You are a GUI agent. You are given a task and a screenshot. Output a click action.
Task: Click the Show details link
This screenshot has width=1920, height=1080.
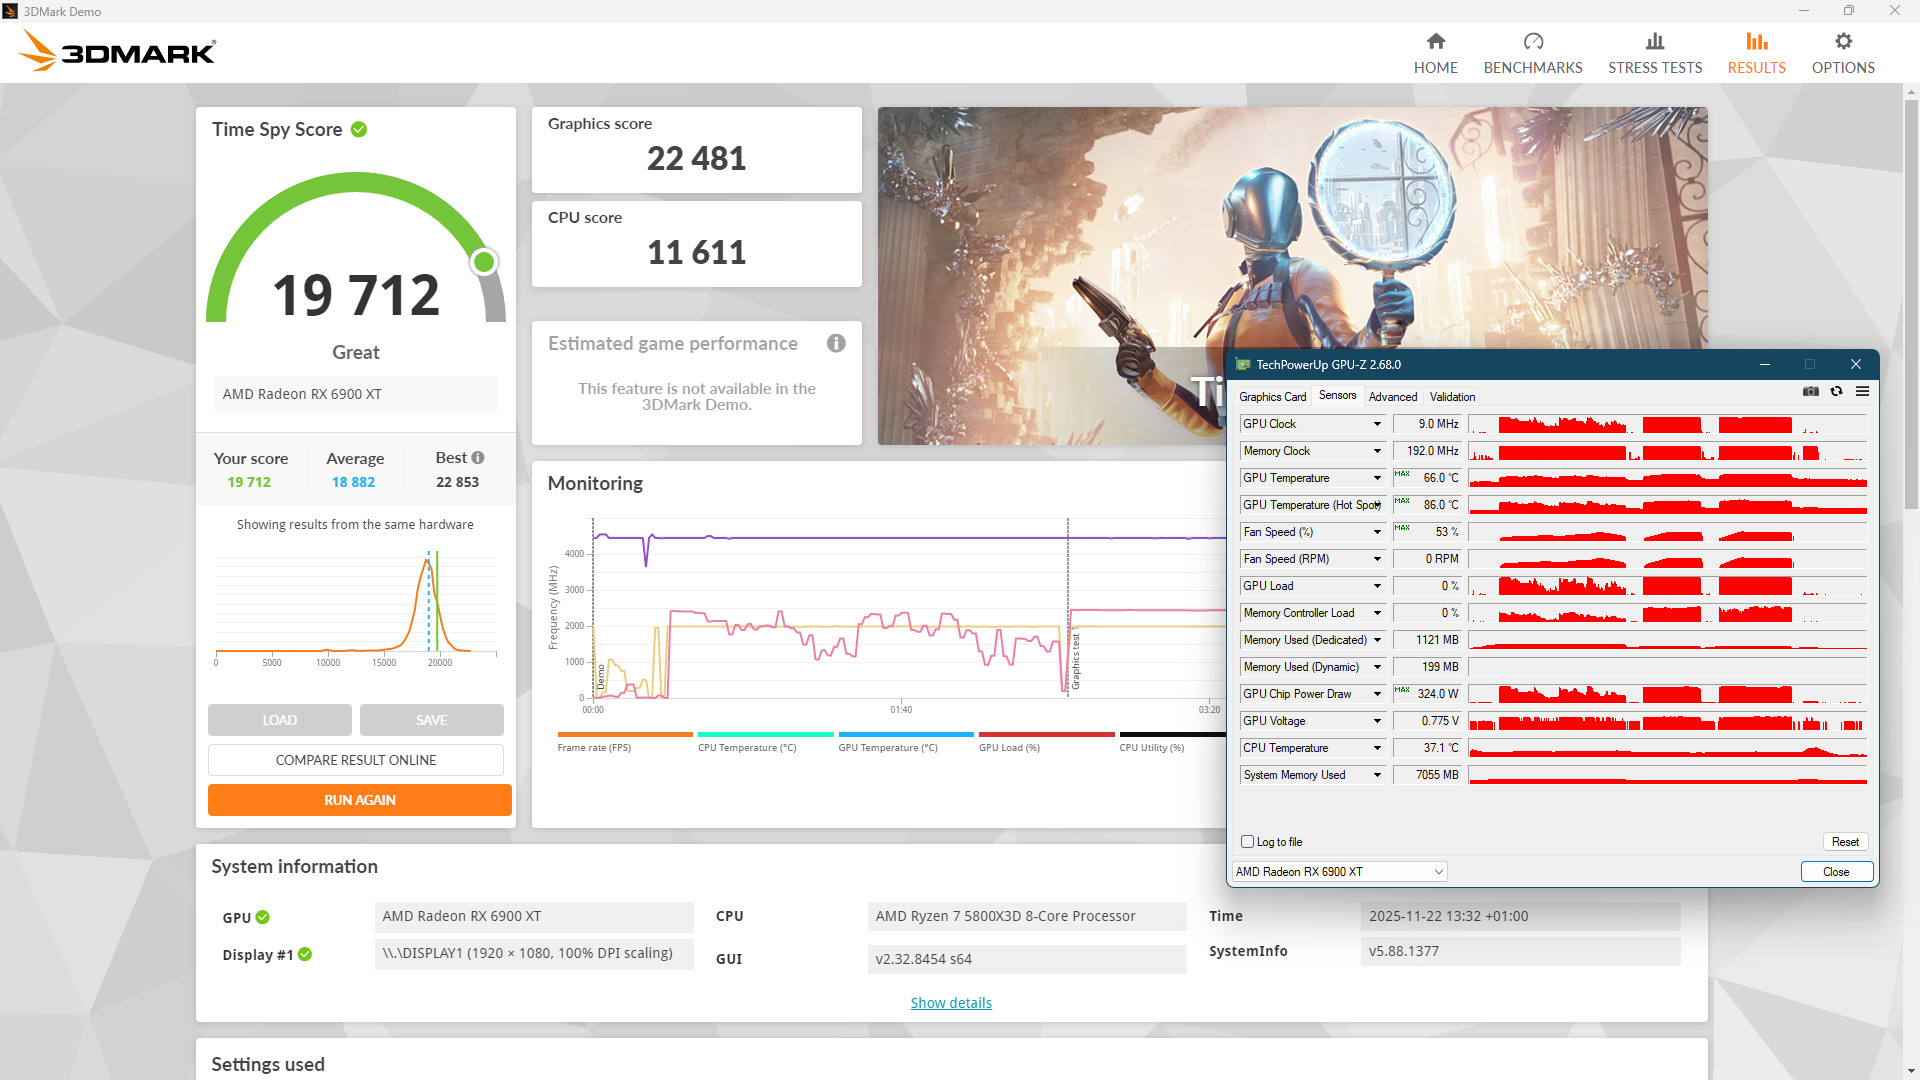click(x=950, y=1003)
